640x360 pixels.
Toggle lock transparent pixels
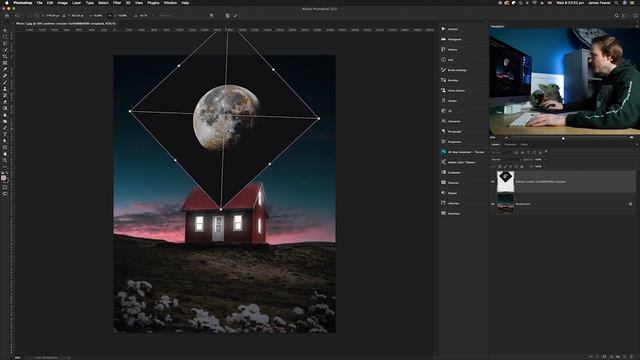click(x=500, y=167)
